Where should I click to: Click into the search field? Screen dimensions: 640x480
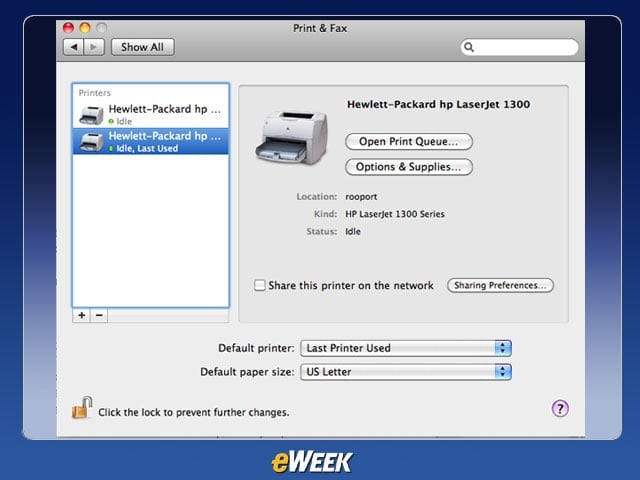click(x=520, y=47)
